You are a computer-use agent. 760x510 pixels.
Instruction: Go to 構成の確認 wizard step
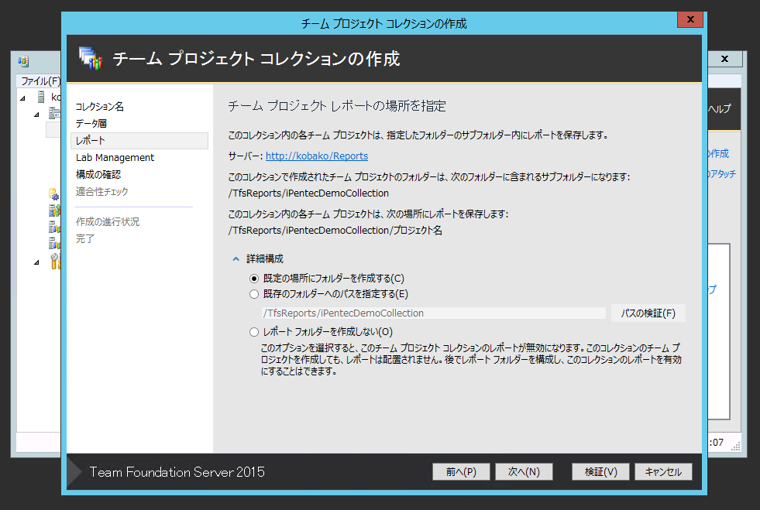click(x=98, y=175)
